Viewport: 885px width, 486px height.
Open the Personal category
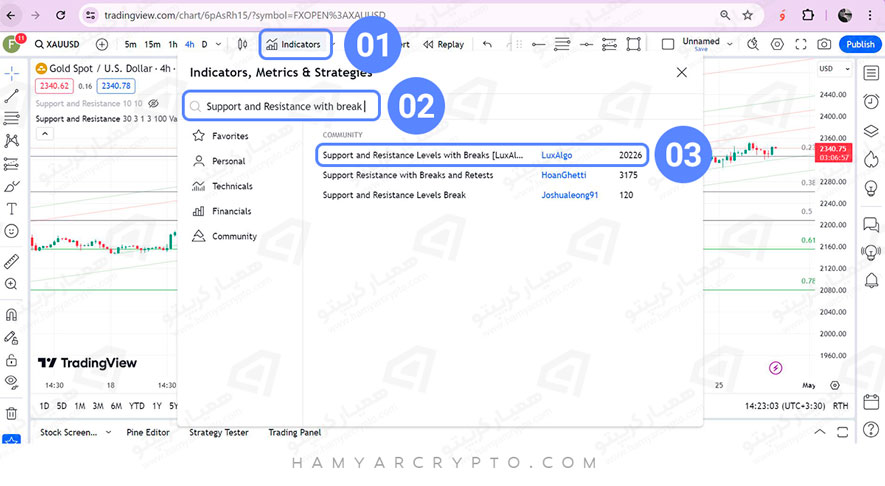coord(220,161)
